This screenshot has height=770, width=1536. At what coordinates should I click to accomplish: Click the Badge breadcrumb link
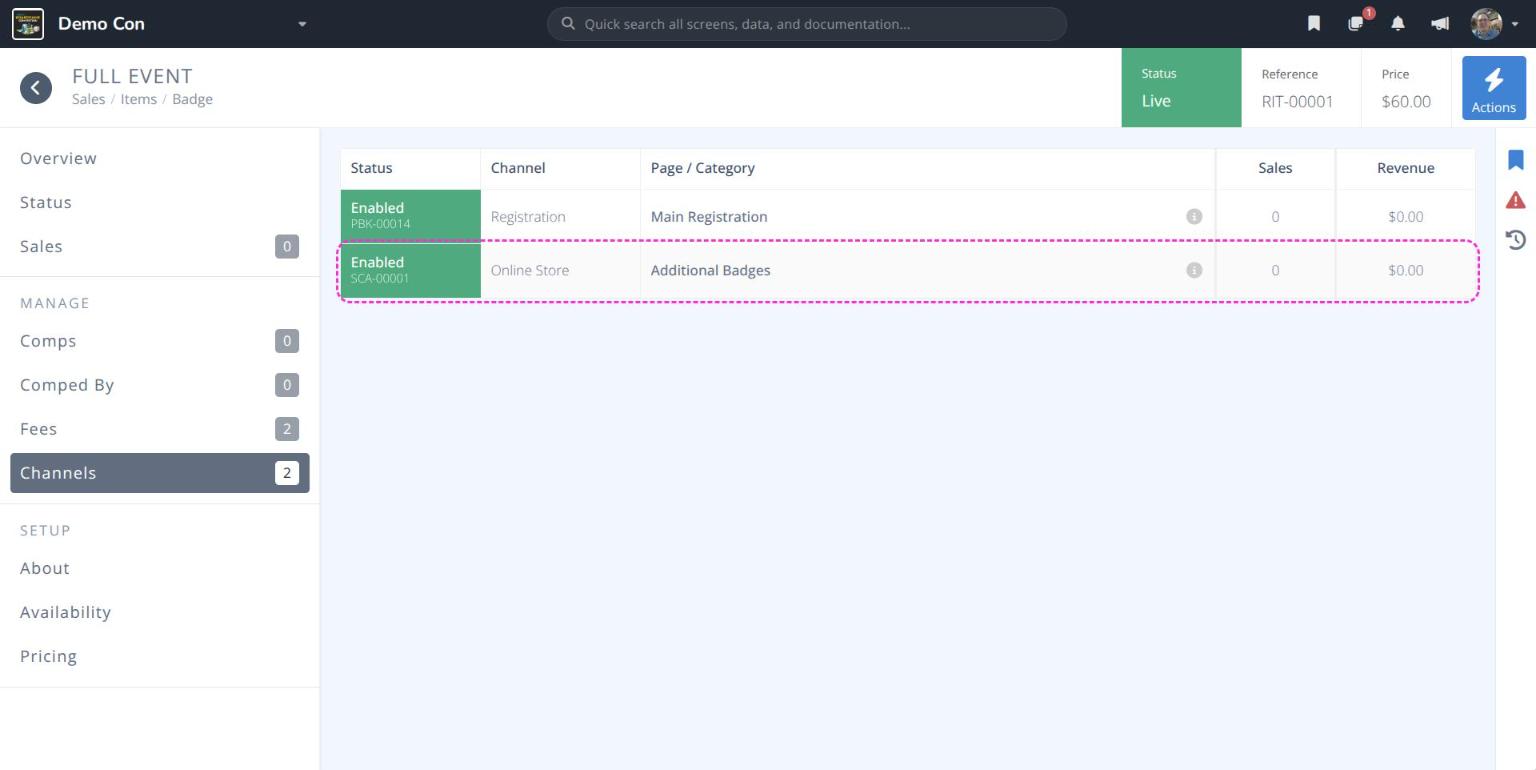(192, 99)
